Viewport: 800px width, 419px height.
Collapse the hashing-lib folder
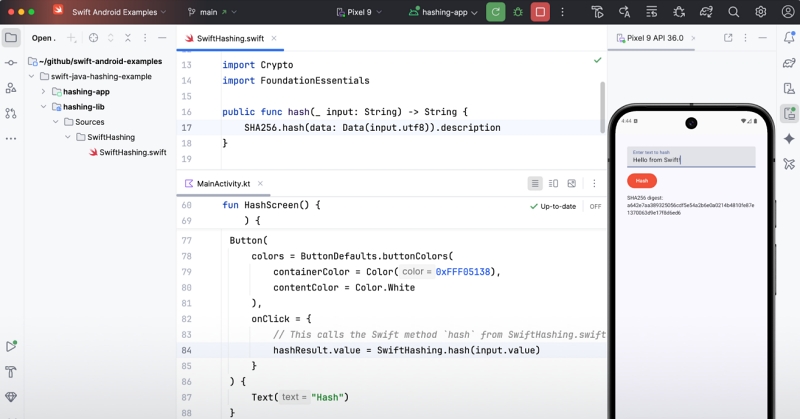pyautogui.click(x=43, y=106)
